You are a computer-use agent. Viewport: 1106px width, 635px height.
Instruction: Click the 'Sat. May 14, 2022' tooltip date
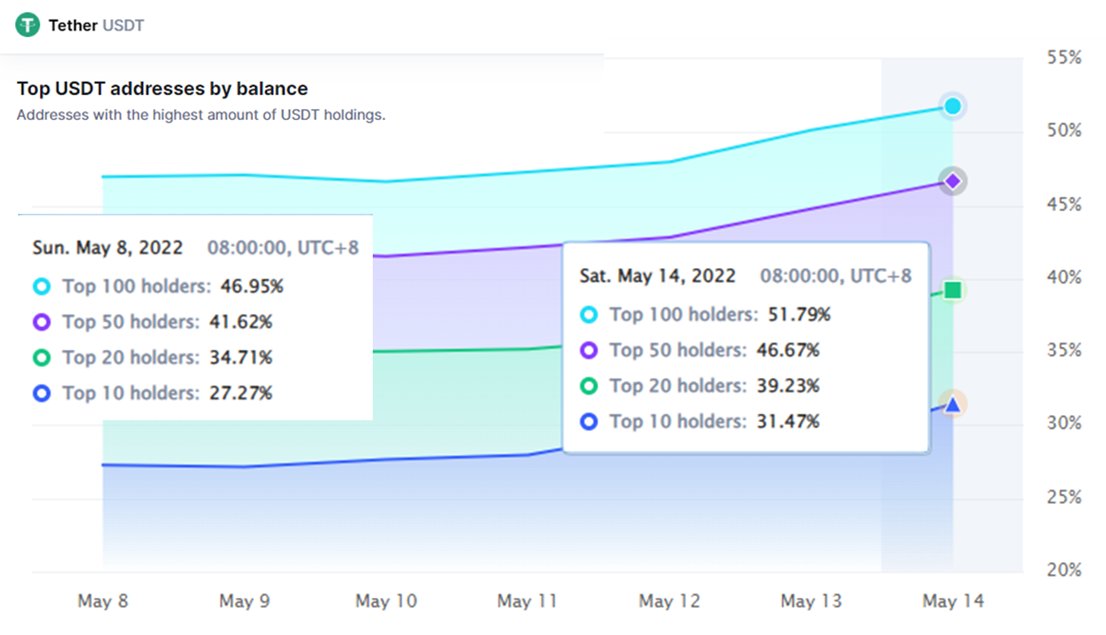click(x=657, y=276)
